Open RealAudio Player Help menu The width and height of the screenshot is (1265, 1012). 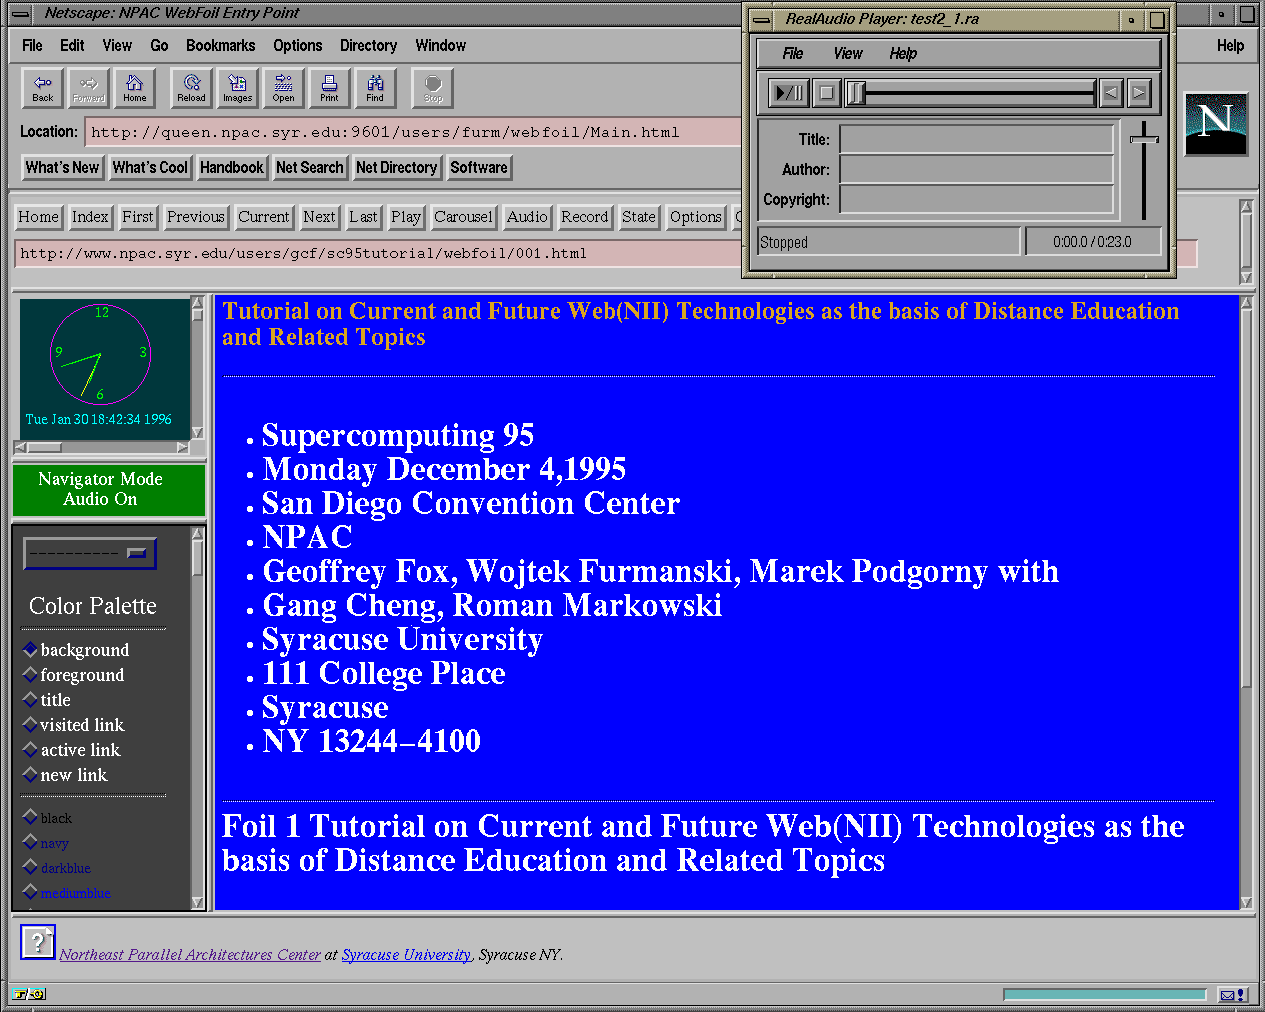click(x=903, y=53)
